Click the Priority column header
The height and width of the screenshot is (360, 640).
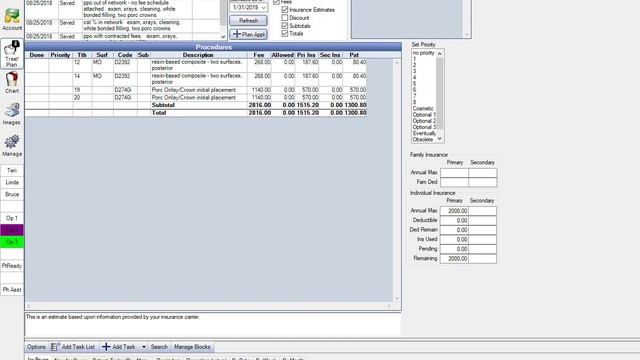[60, 55]
